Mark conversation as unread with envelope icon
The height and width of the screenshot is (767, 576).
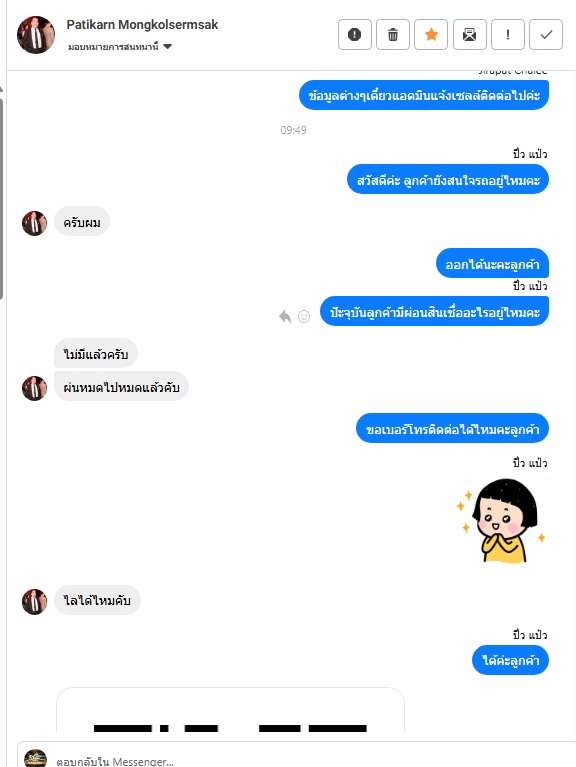469,35
